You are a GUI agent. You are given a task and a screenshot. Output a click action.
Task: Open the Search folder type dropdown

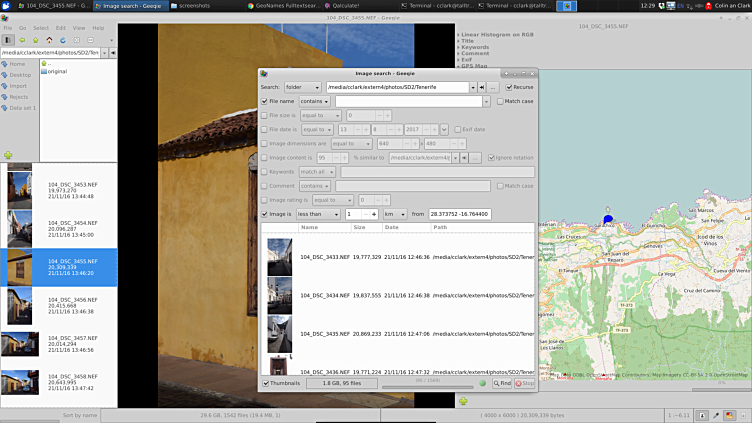tap(302, 87)
